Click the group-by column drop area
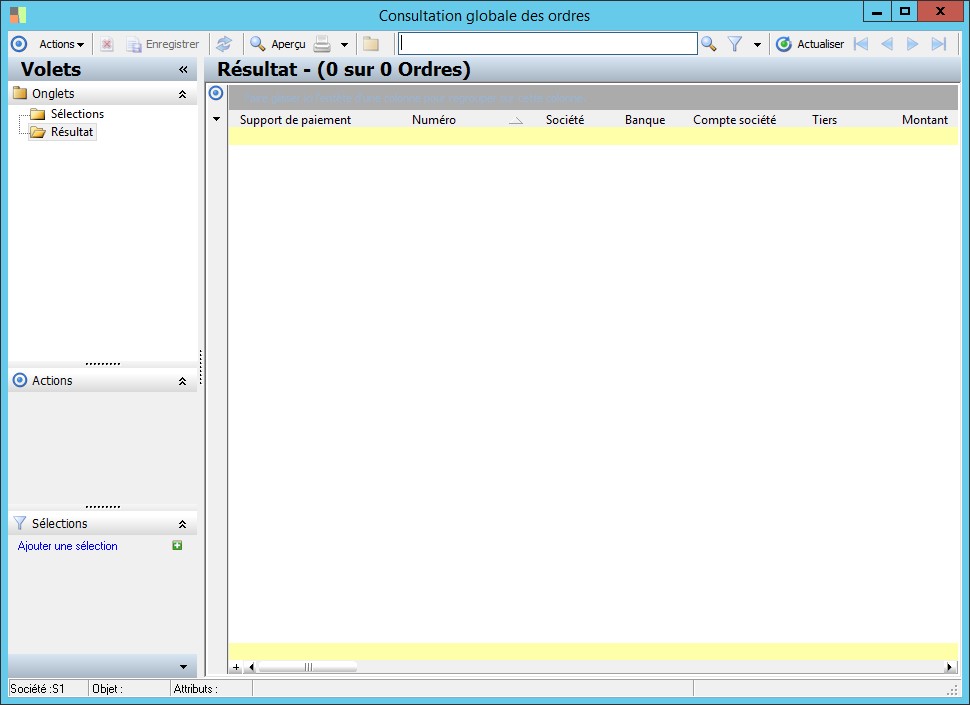 click(x=593, y=98)
